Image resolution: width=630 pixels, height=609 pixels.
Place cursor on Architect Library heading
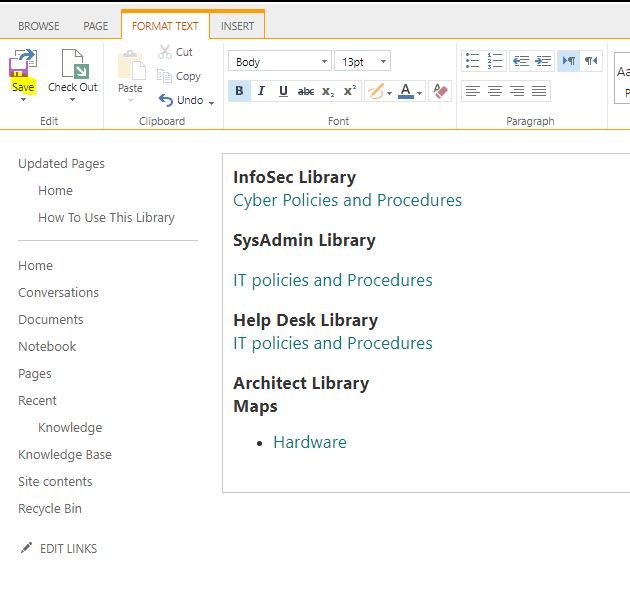301,383
